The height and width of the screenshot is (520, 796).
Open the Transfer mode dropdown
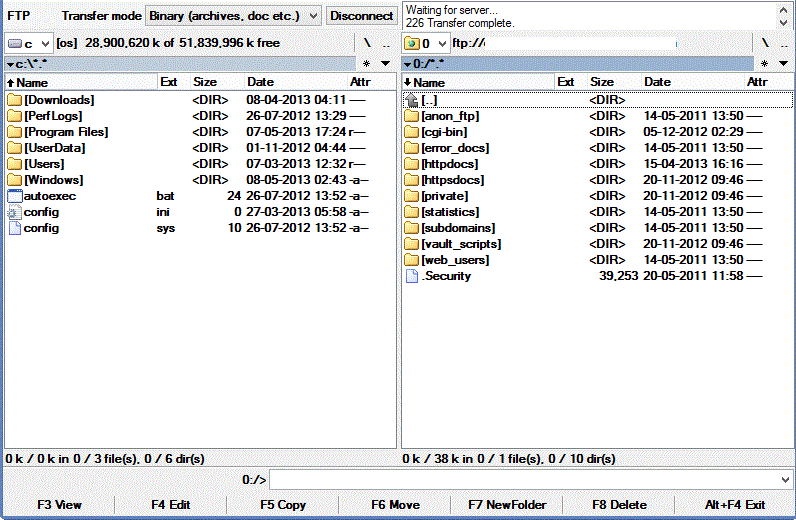click(x=312, y=16)
